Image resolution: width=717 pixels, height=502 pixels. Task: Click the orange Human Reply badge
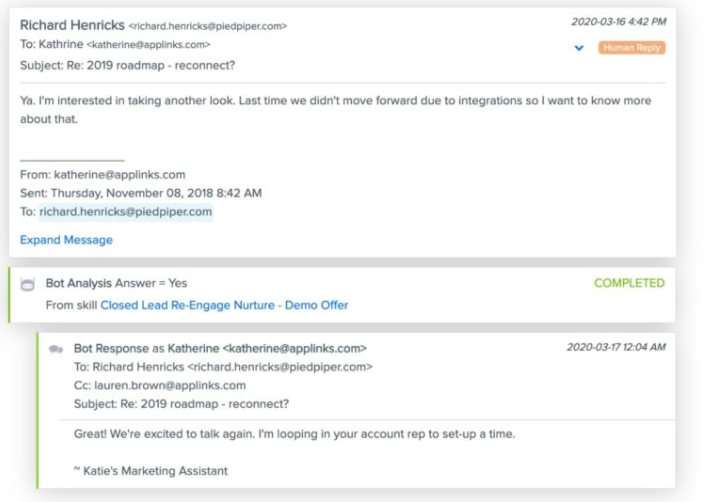coord(632,48)
